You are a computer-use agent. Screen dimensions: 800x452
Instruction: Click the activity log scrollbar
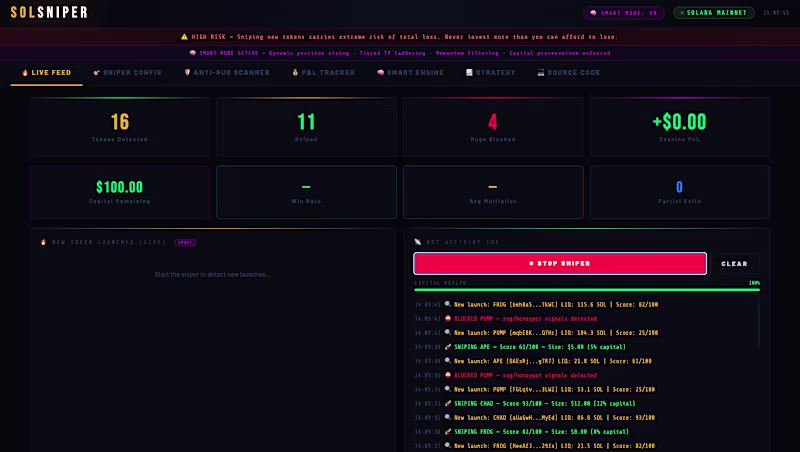point(759,323)
